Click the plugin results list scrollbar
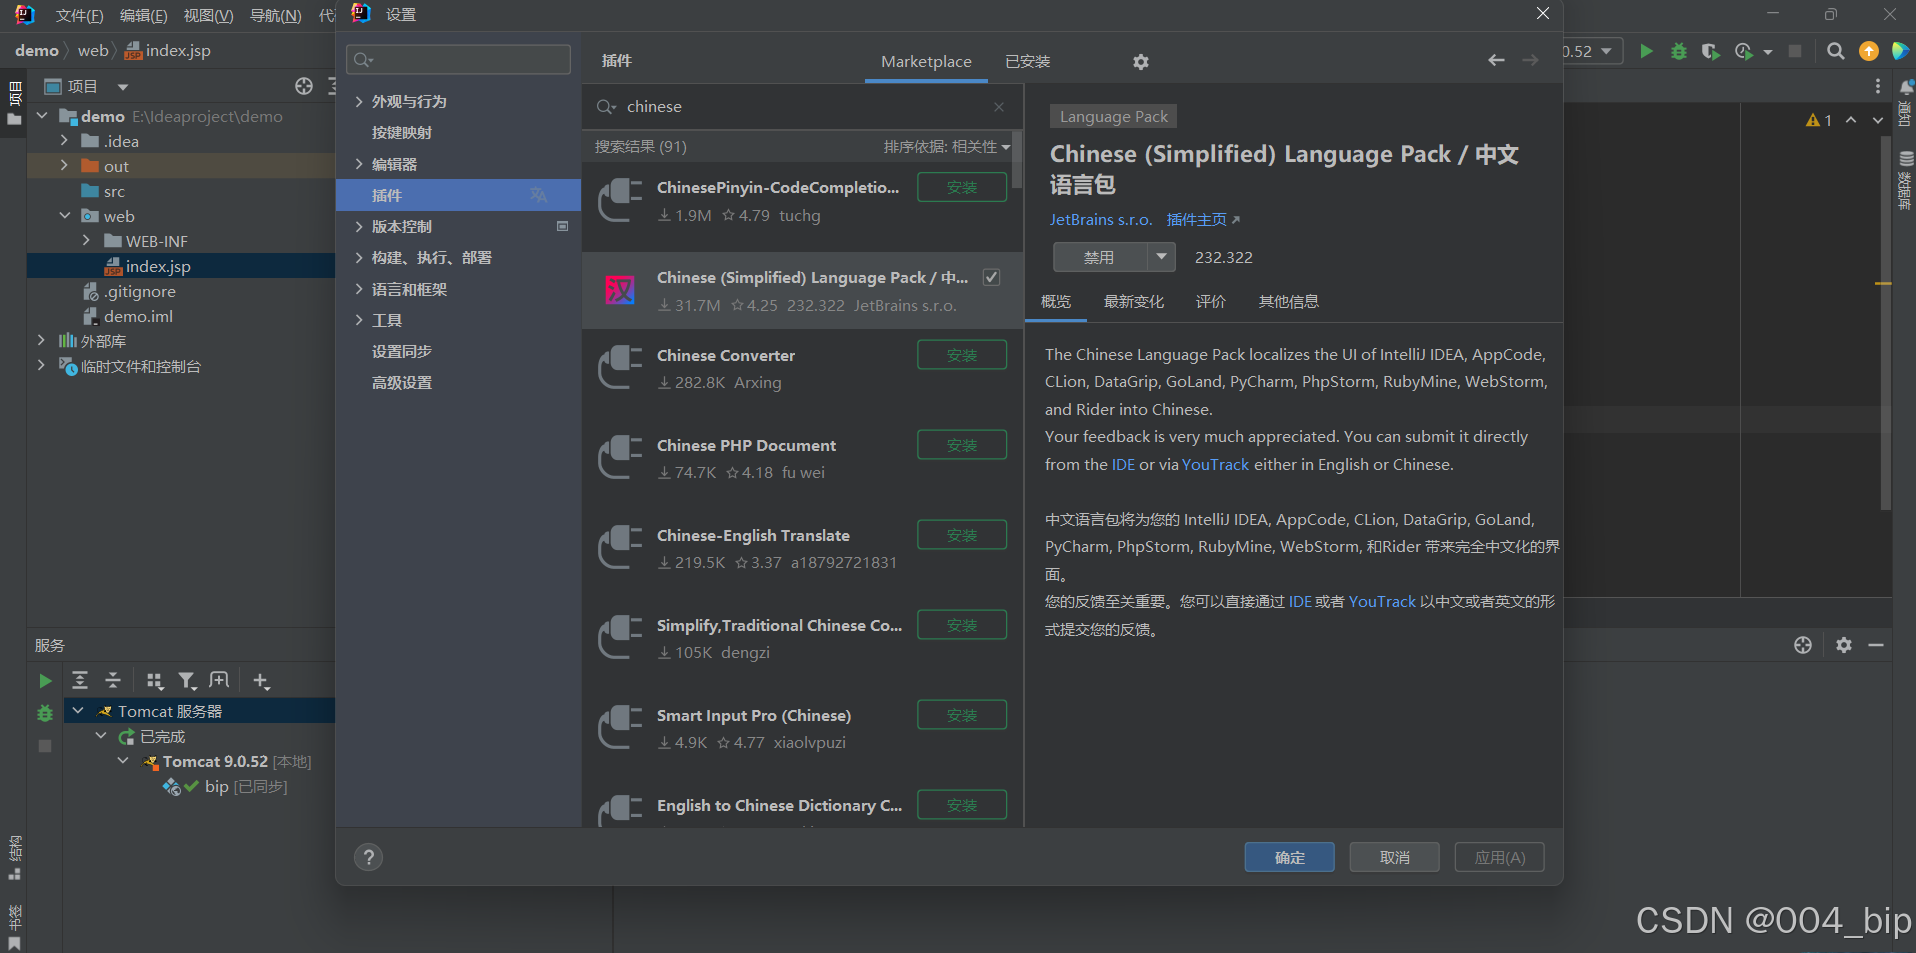The height and width of the screenshot is (953, 1916). point(1017,160)
